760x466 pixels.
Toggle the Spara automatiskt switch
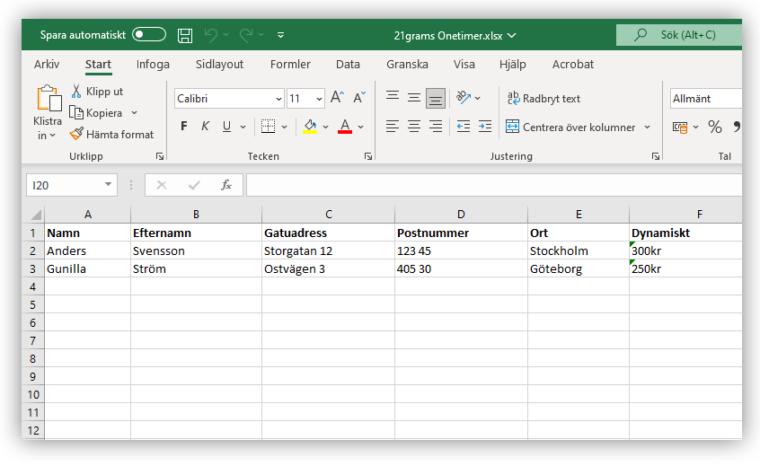tap(149, 34)
